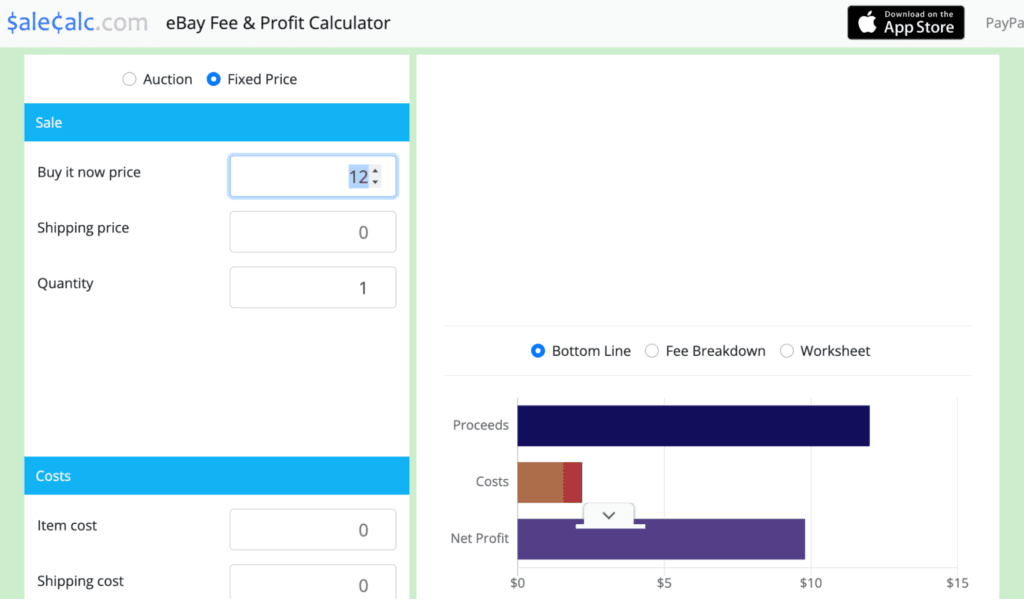The width and height of the screenshot is (1024, 600).
Task: Switch to the Fee Breakdown view
Action: pos(652,351)
